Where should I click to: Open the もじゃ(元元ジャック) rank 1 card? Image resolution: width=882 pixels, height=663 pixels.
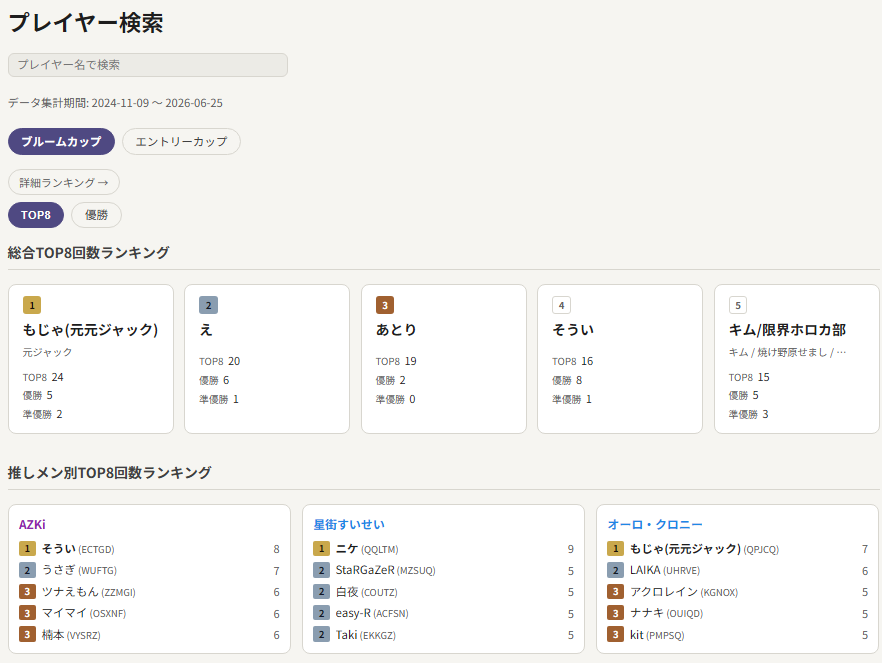[x=91, y=359]
